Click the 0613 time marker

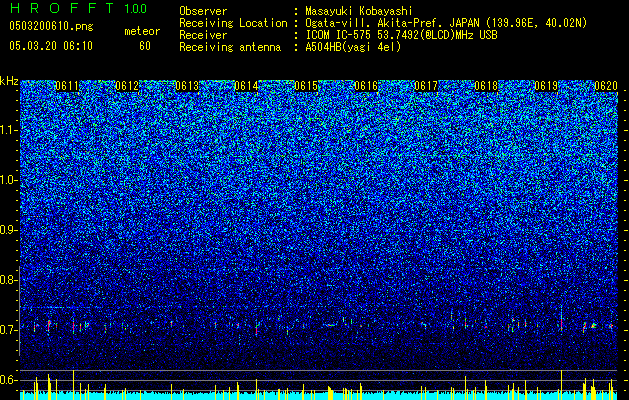[187, 86]
